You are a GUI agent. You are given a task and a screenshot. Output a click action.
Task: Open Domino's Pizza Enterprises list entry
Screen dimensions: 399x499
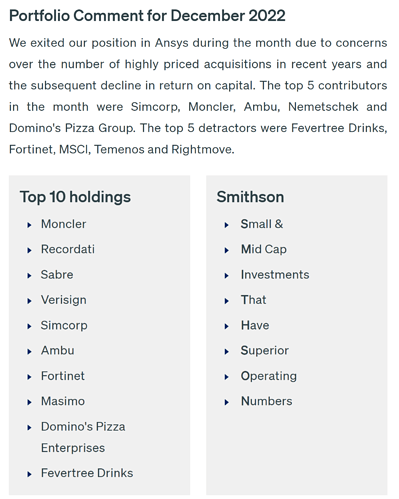click(x=83, y=437)
